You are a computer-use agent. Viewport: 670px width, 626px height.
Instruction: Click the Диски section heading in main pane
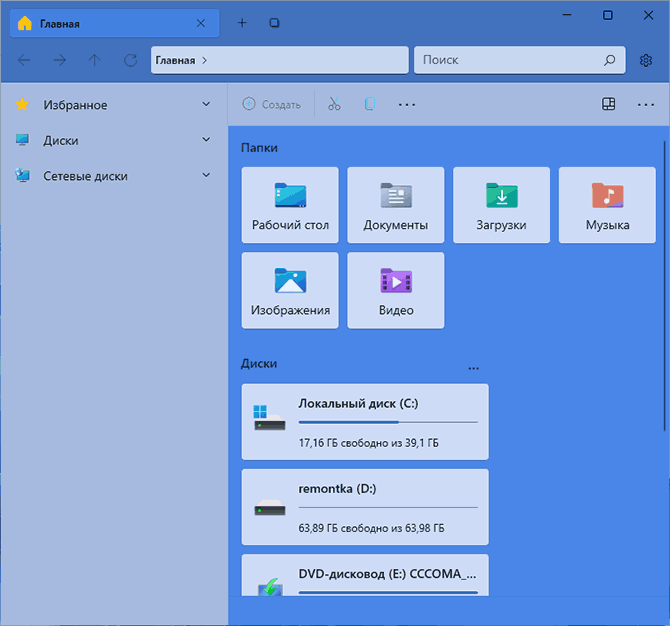(x=259, y=364)
